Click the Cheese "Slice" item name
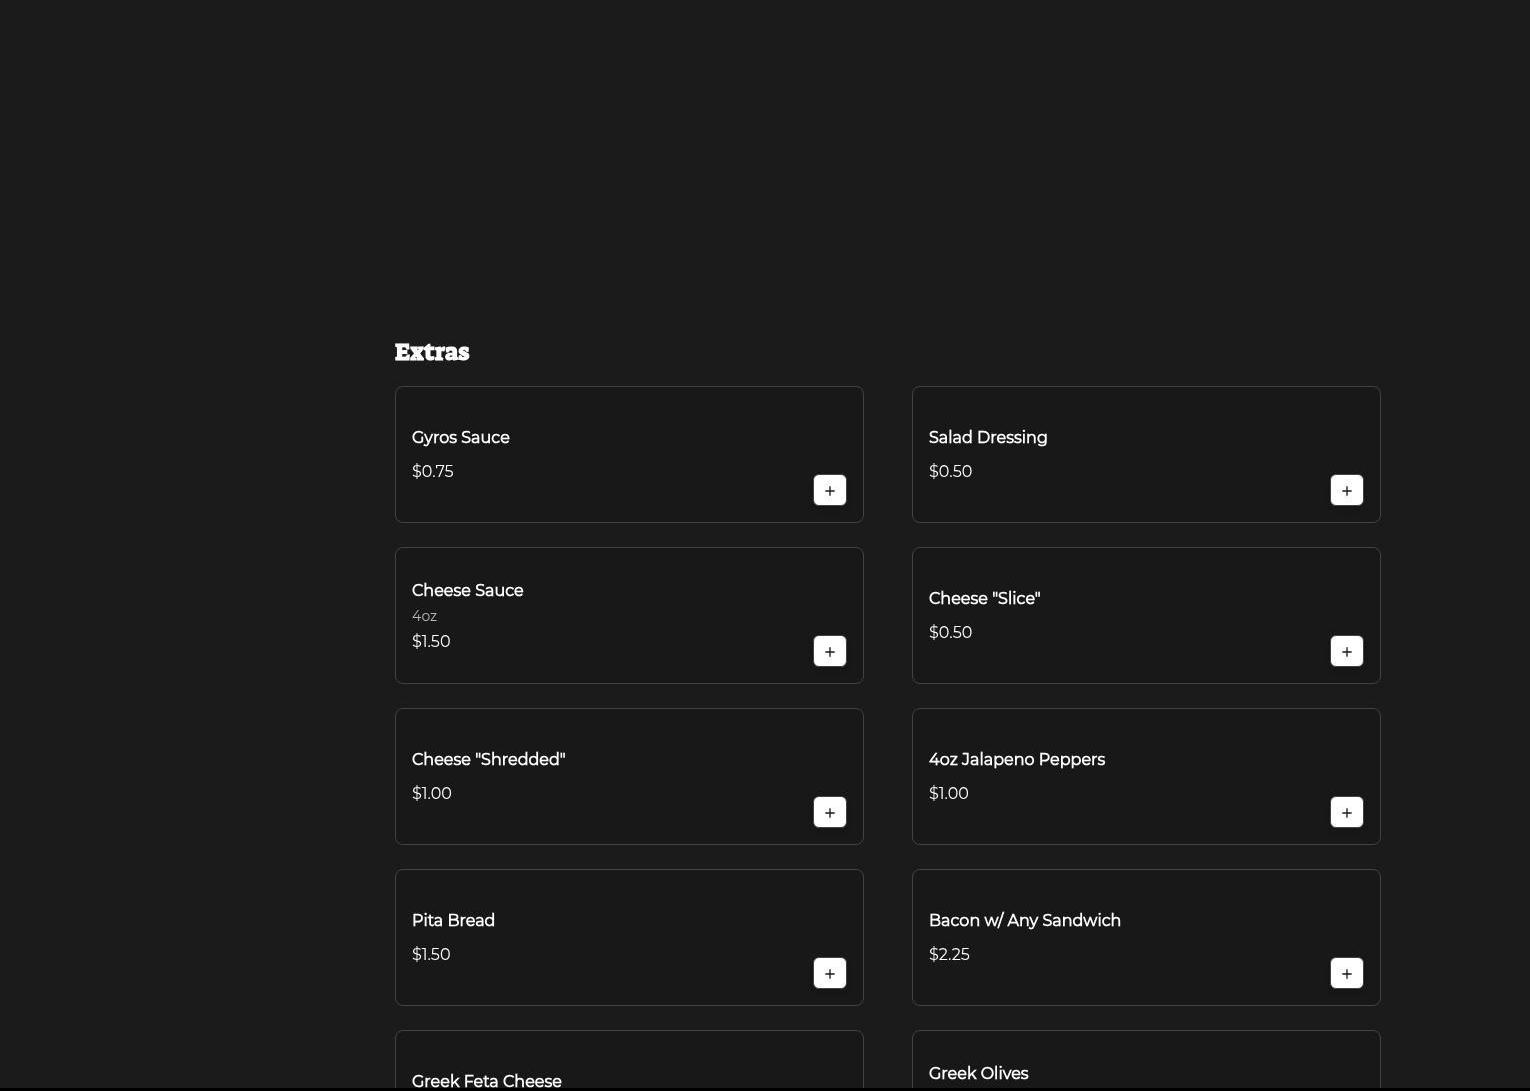The width and height of the screenshot is (1530, 1091). click(x=984, y=598)
